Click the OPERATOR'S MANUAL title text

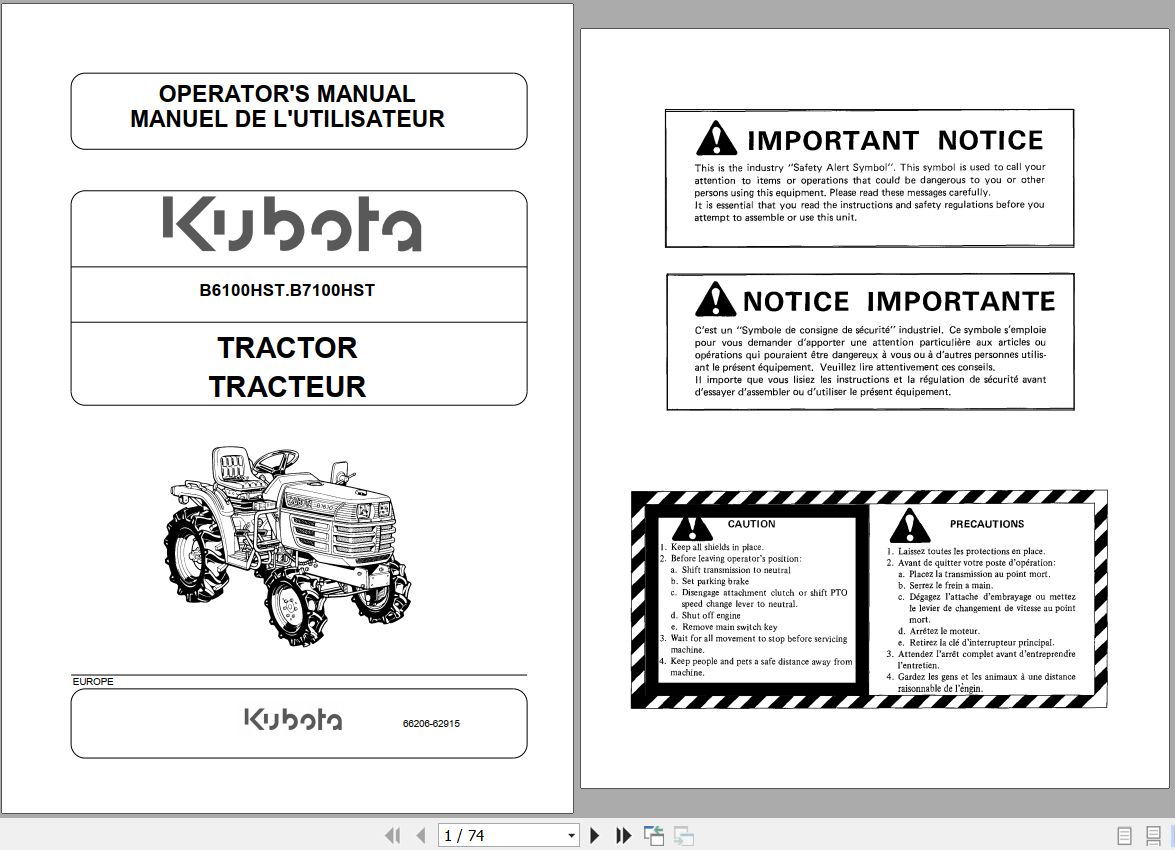287,94
